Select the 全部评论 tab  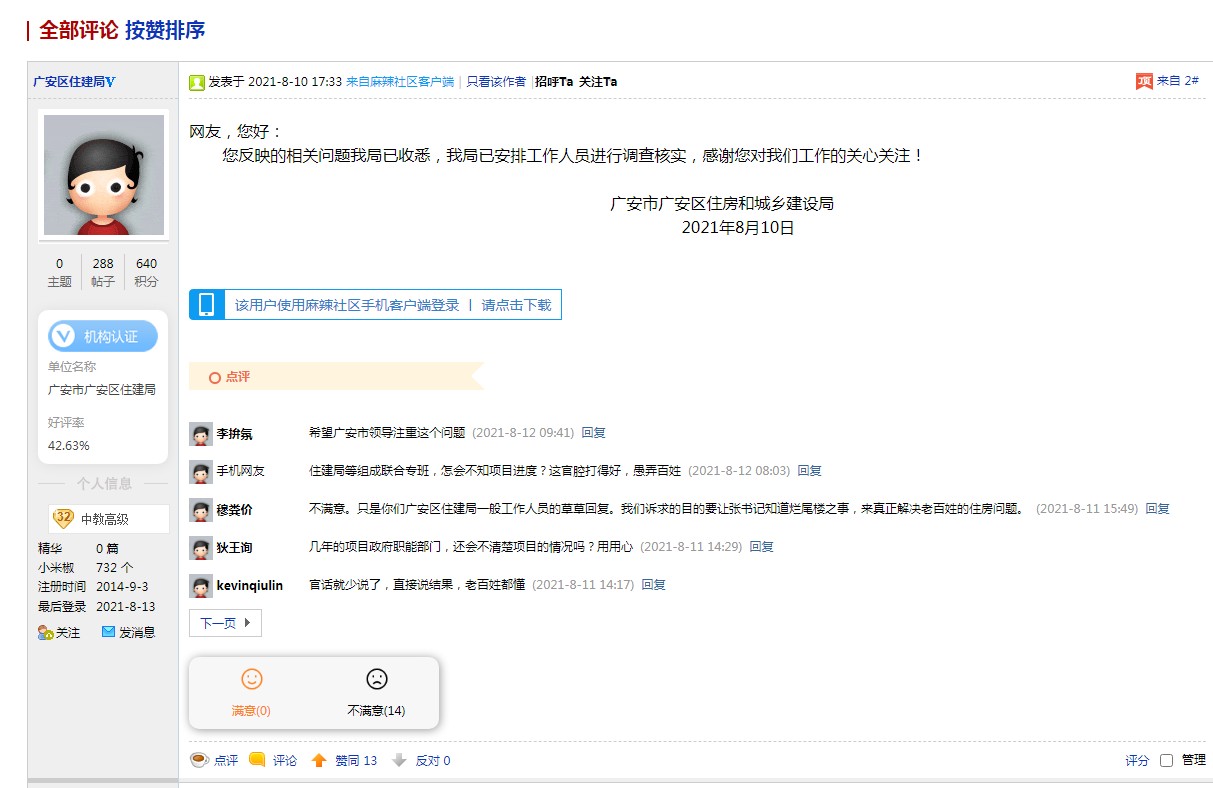coord(78,30)
